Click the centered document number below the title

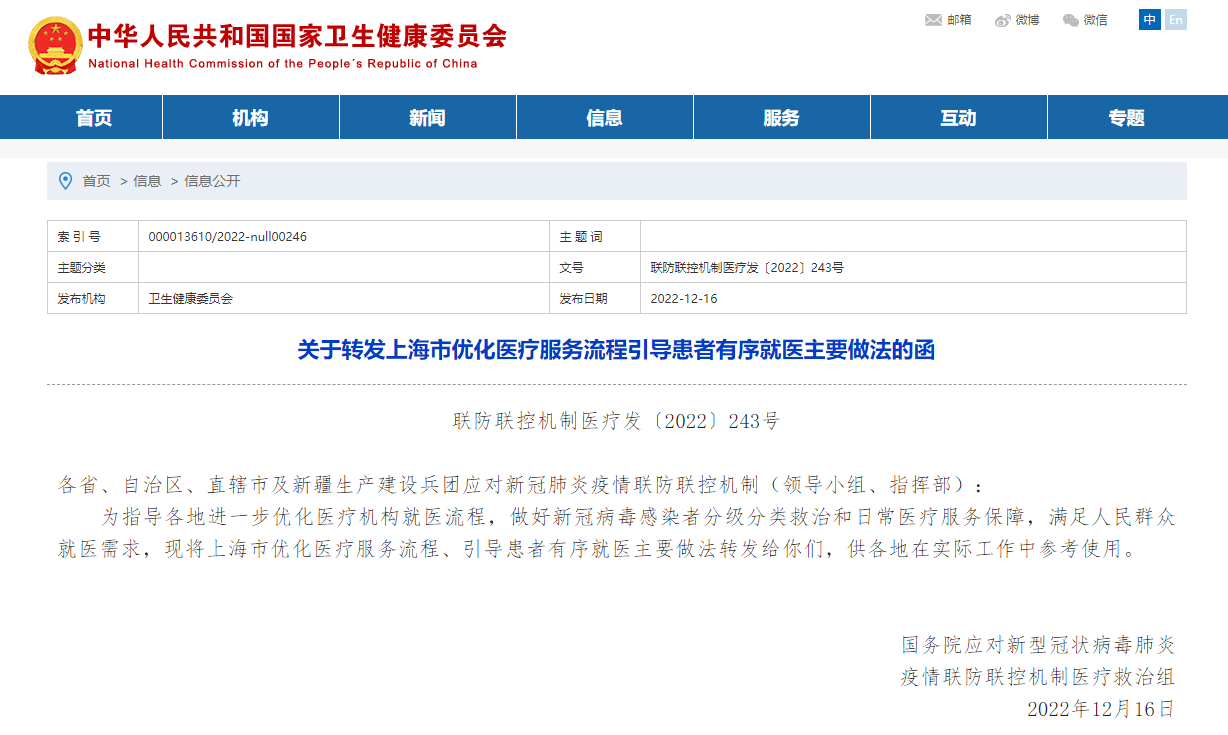click(616, 421)
